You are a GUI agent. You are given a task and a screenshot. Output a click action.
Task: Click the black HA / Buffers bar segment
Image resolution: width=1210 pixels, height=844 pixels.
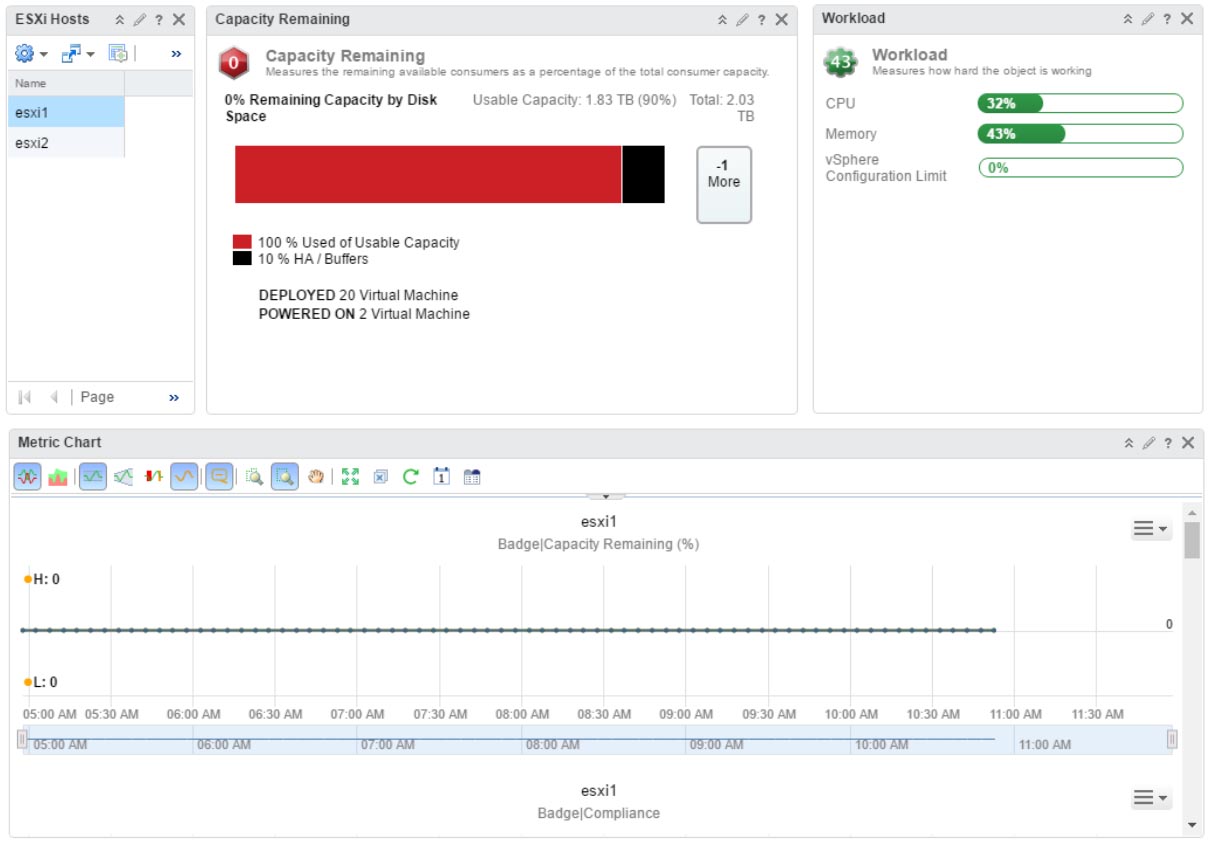644,174
